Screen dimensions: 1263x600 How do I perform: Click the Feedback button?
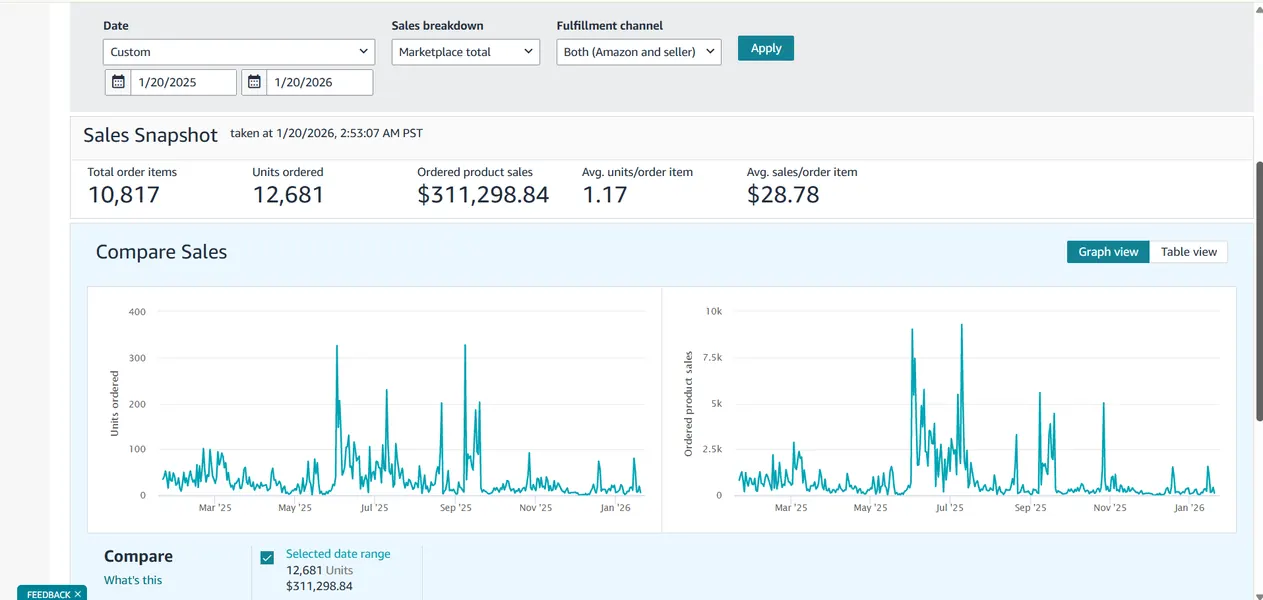48,594
